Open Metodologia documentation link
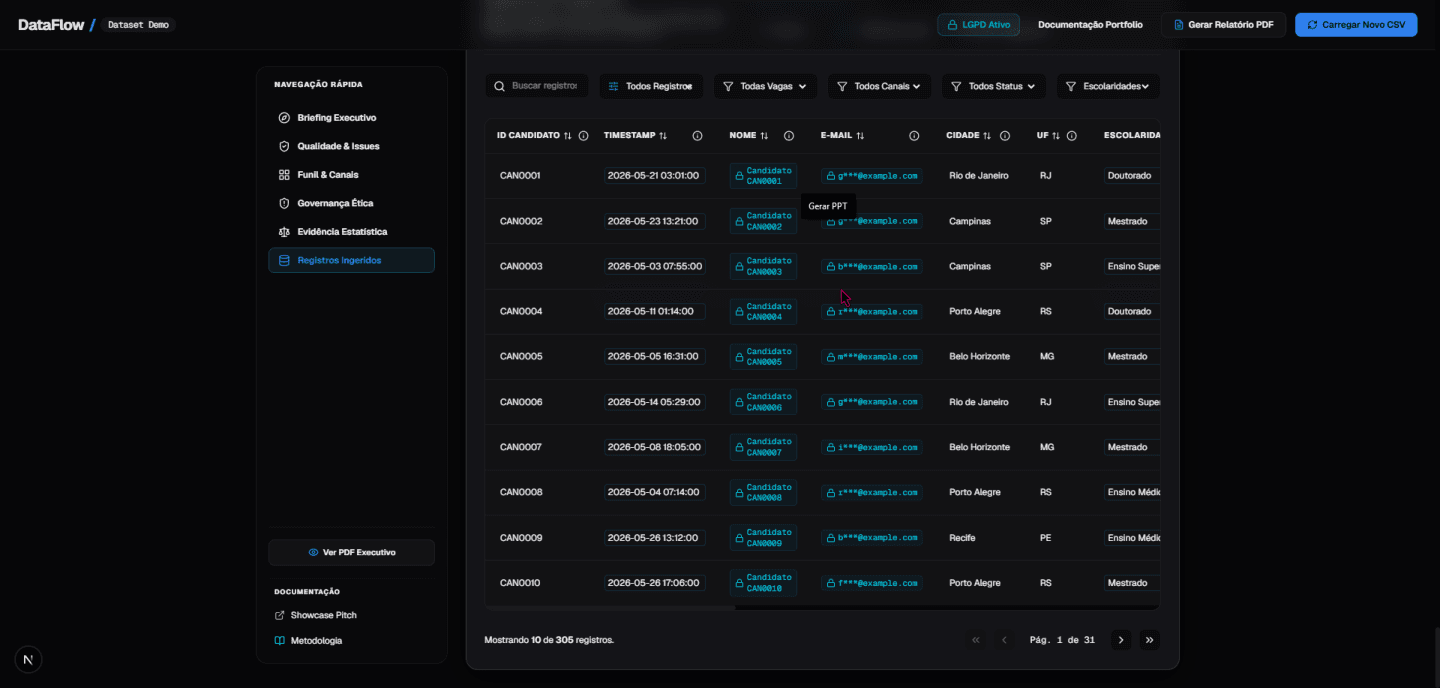 pyautogui.click(x=308, y=640)
